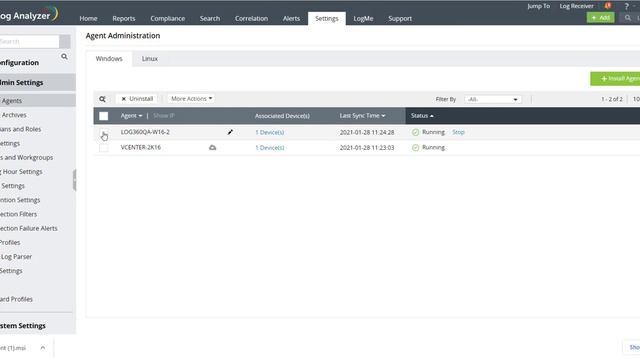
Task: Open Log Parser in the sidebar
Action: tap(16, 257)
